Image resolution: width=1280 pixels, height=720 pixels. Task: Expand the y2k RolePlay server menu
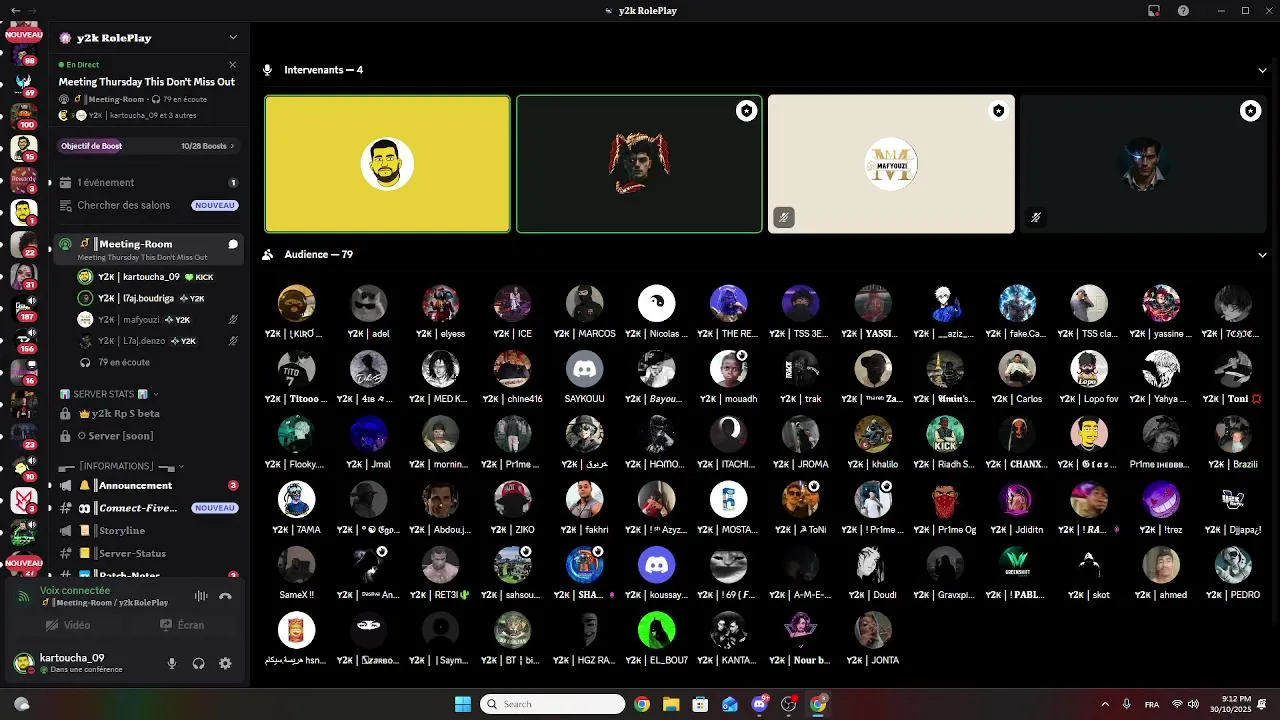click(233, 38)
